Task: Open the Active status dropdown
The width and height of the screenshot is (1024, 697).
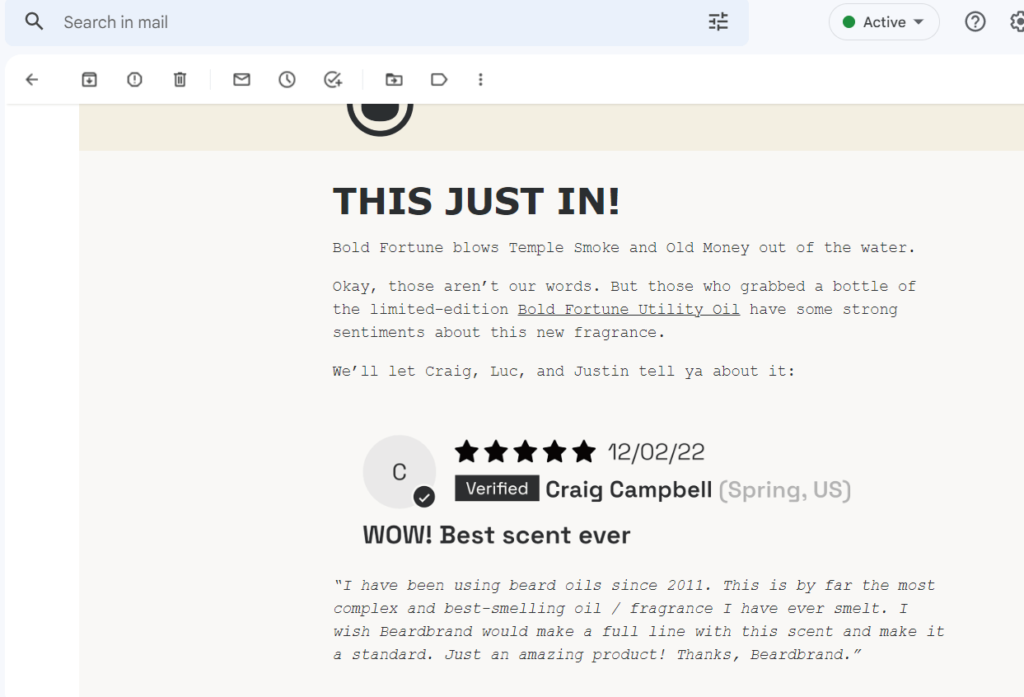Action: [x=884, y=22]
